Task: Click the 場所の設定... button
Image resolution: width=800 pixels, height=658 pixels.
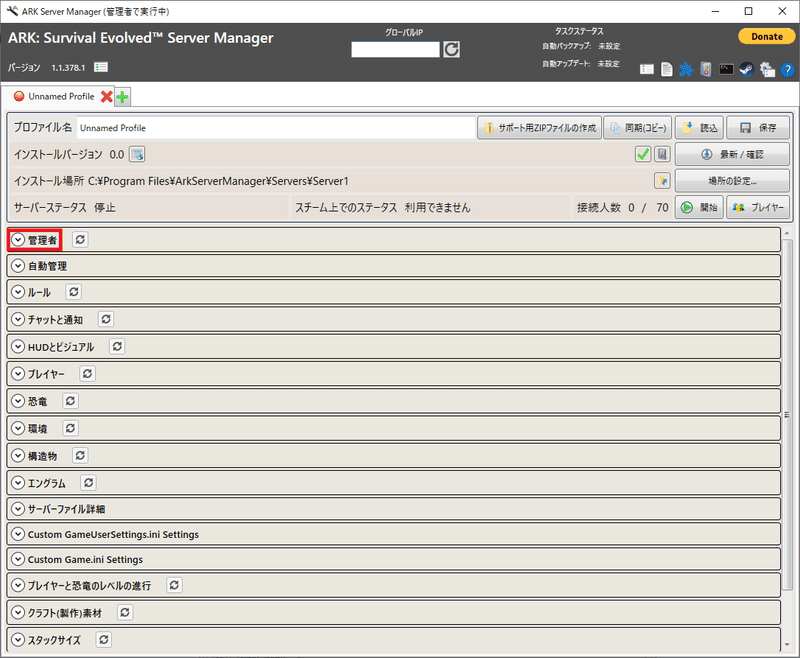Action: tap(732, 181)
